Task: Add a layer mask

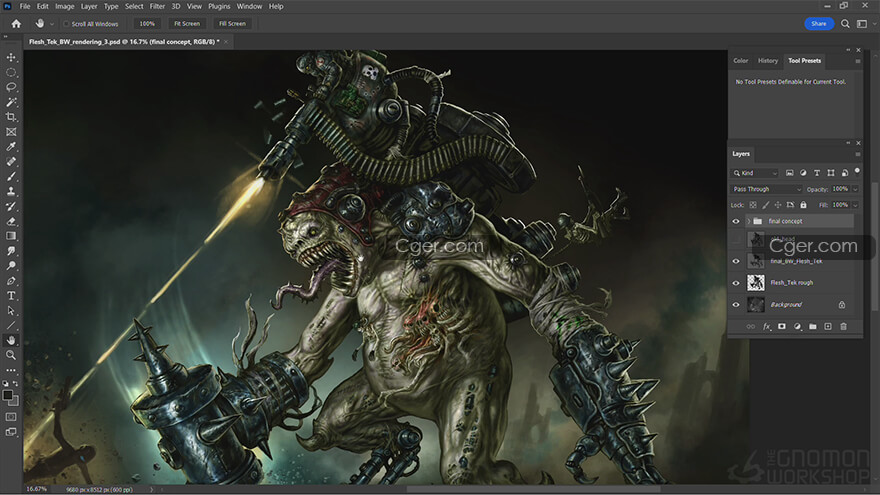Action: [x=782, y=326]
